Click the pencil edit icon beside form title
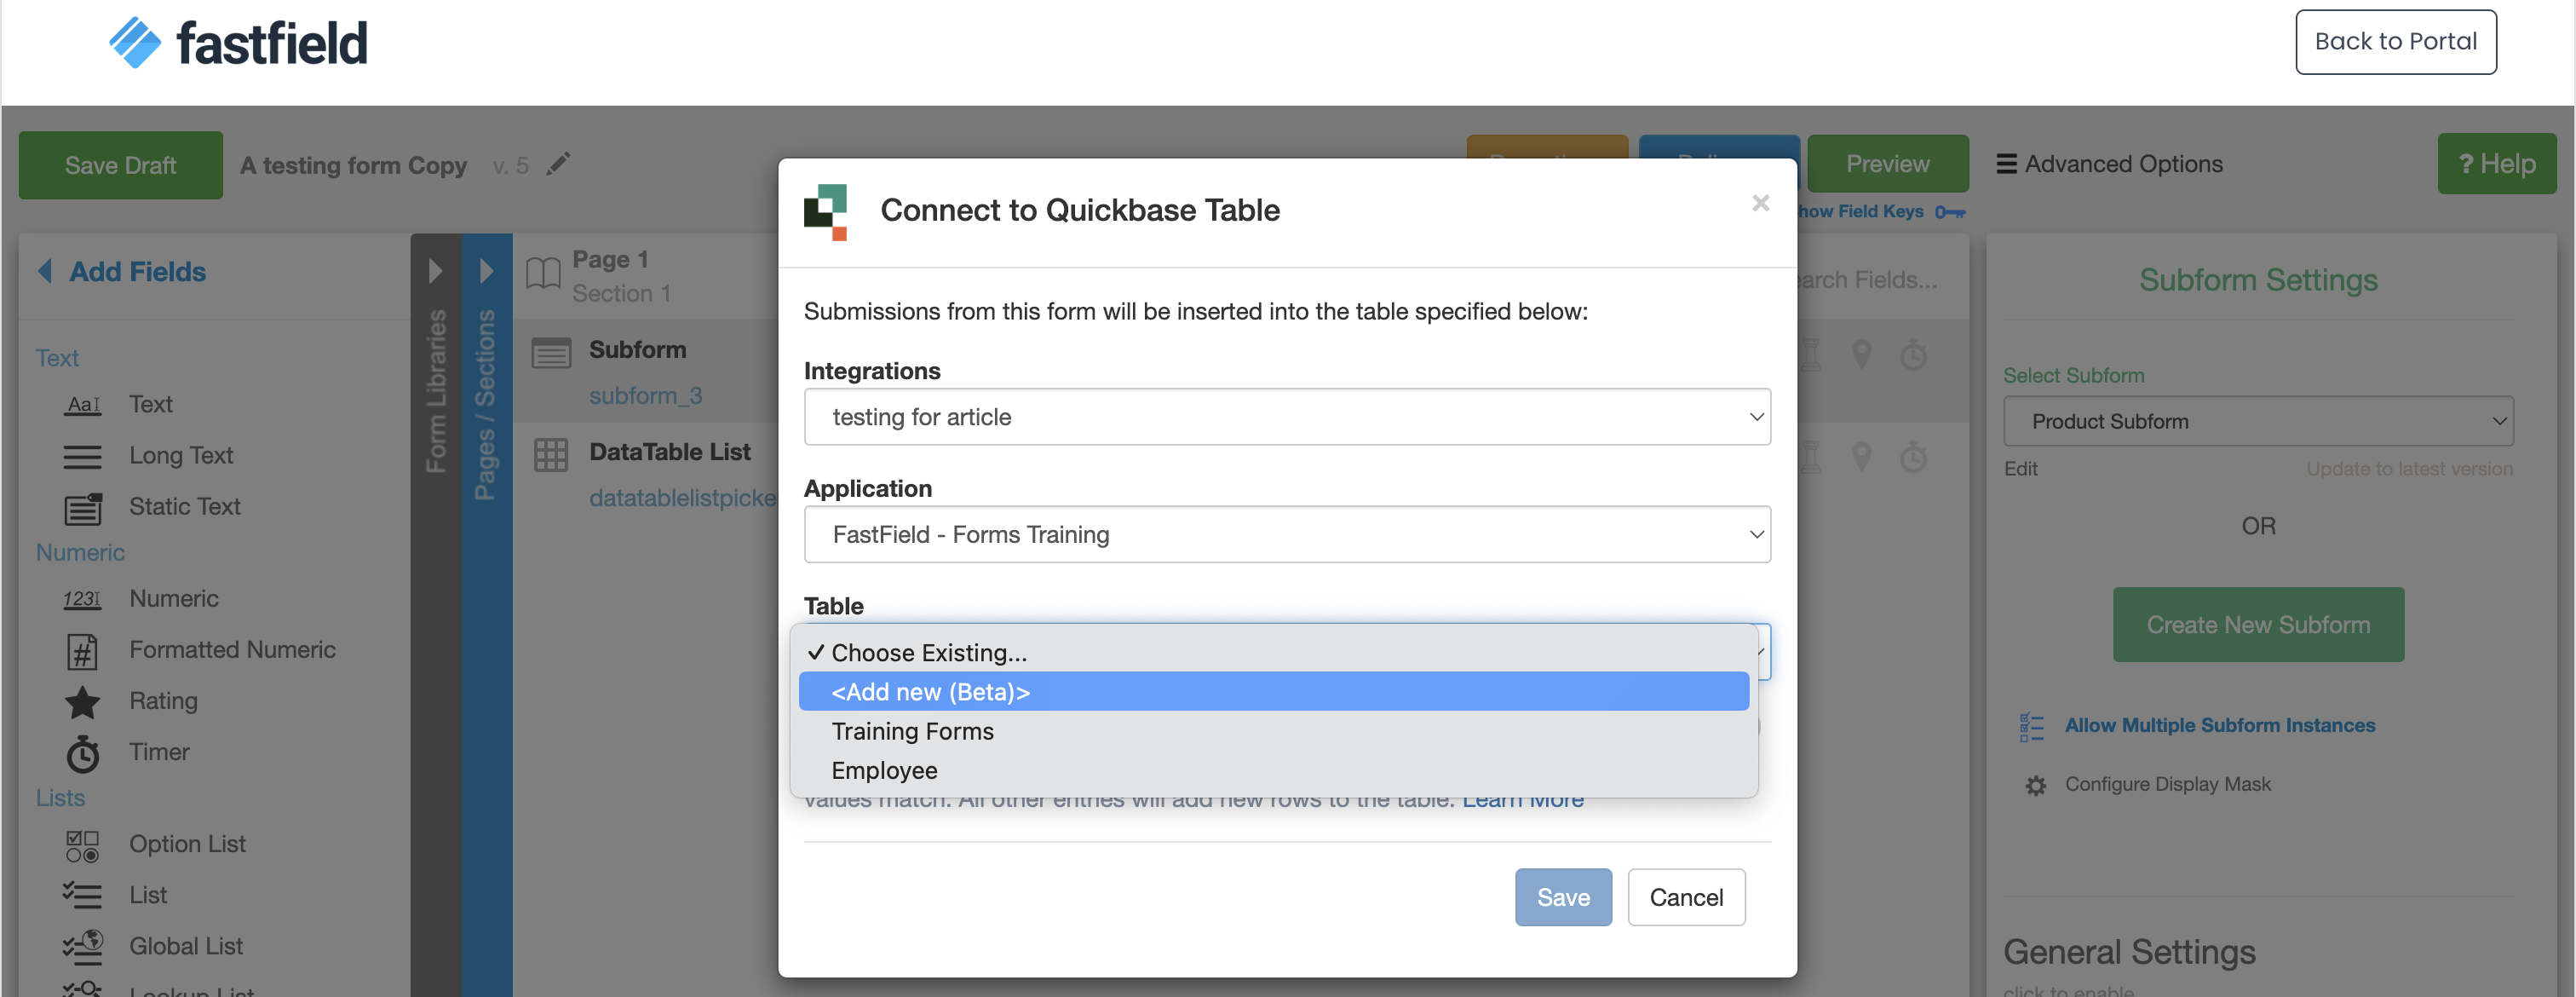The height and width of the screenshot is (997, 2576). 558,164
